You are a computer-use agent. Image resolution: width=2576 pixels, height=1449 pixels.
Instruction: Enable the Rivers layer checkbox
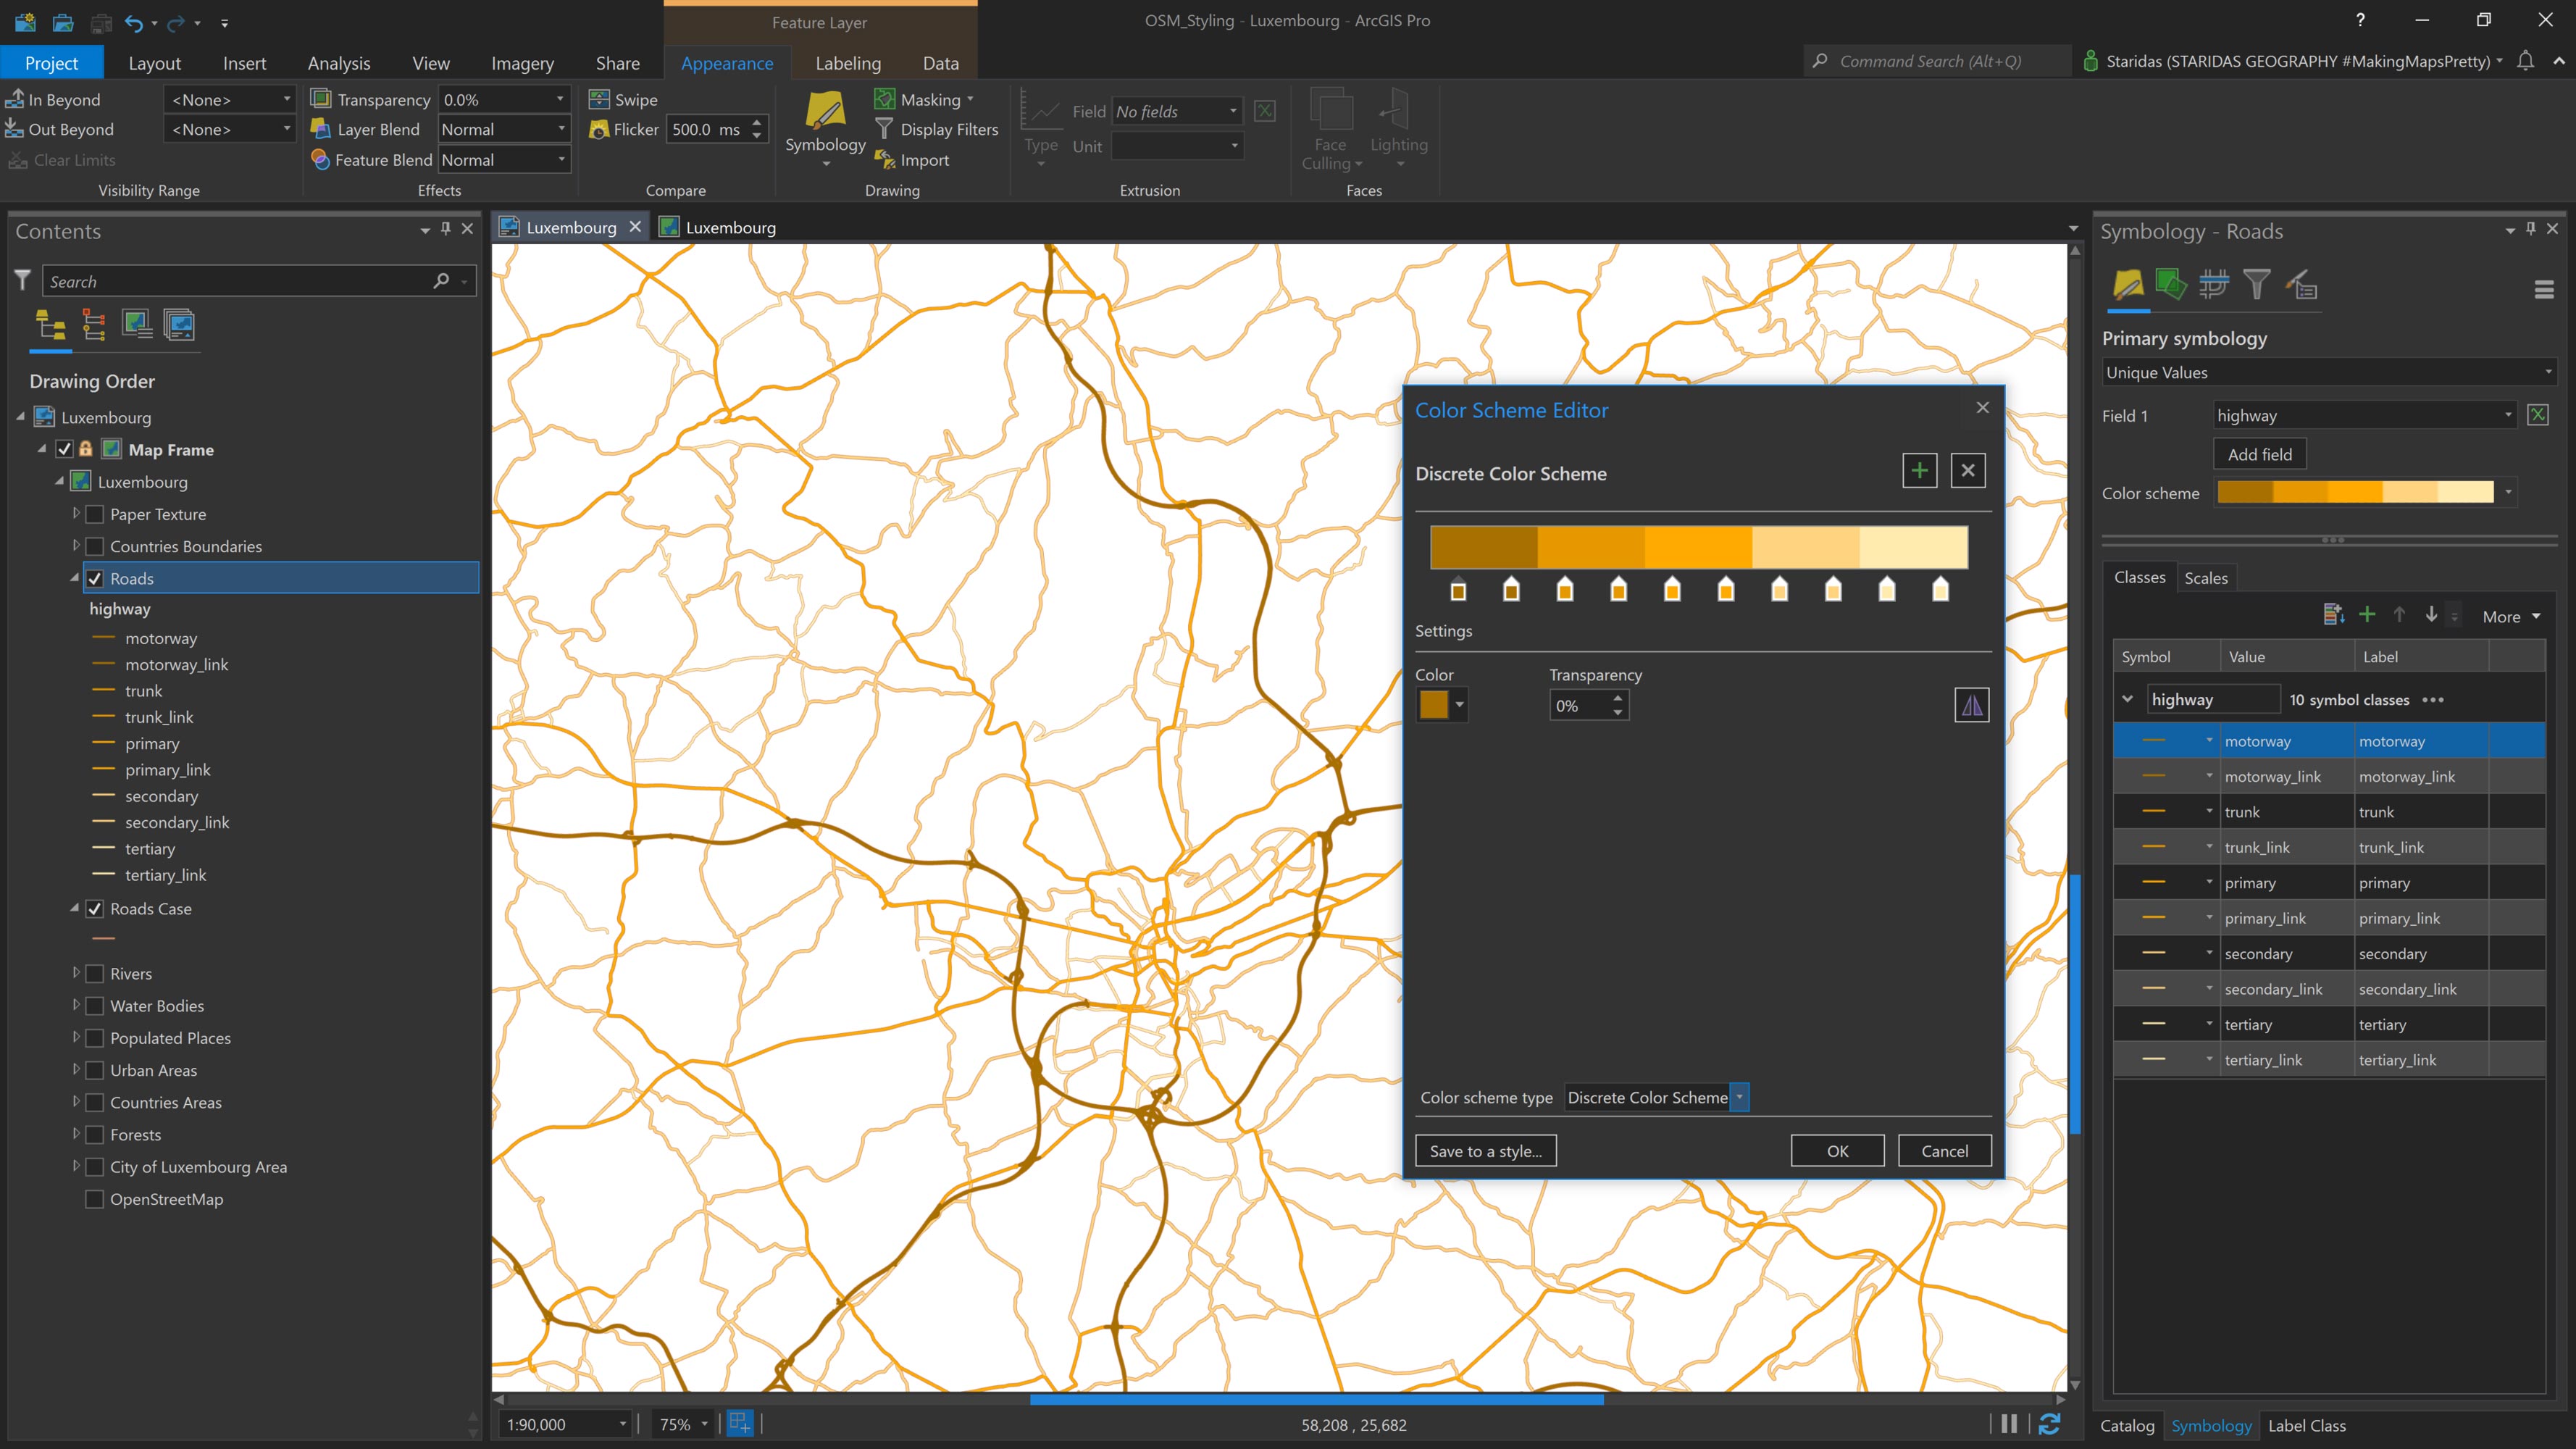94,973
